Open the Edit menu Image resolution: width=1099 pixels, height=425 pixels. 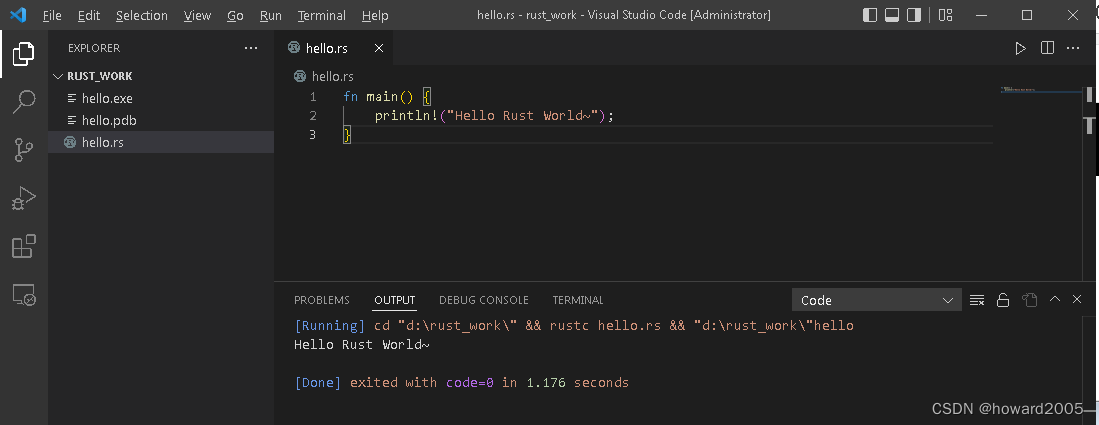tap(89, 15)
